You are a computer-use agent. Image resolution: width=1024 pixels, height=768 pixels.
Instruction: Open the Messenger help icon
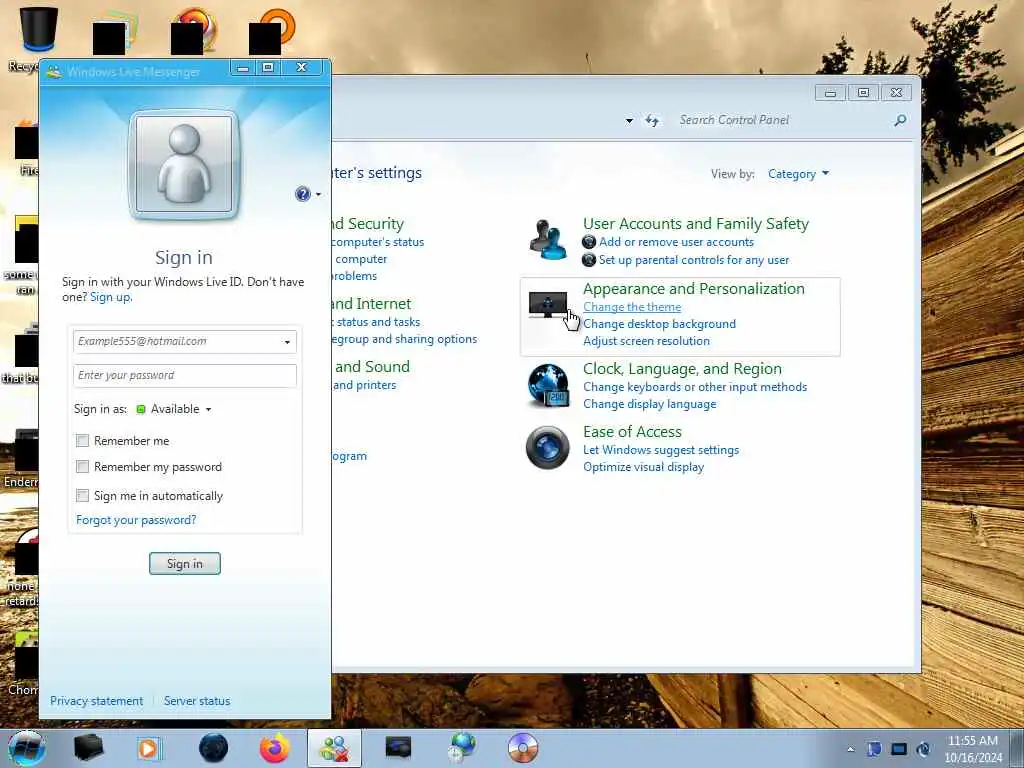point(302,194)
